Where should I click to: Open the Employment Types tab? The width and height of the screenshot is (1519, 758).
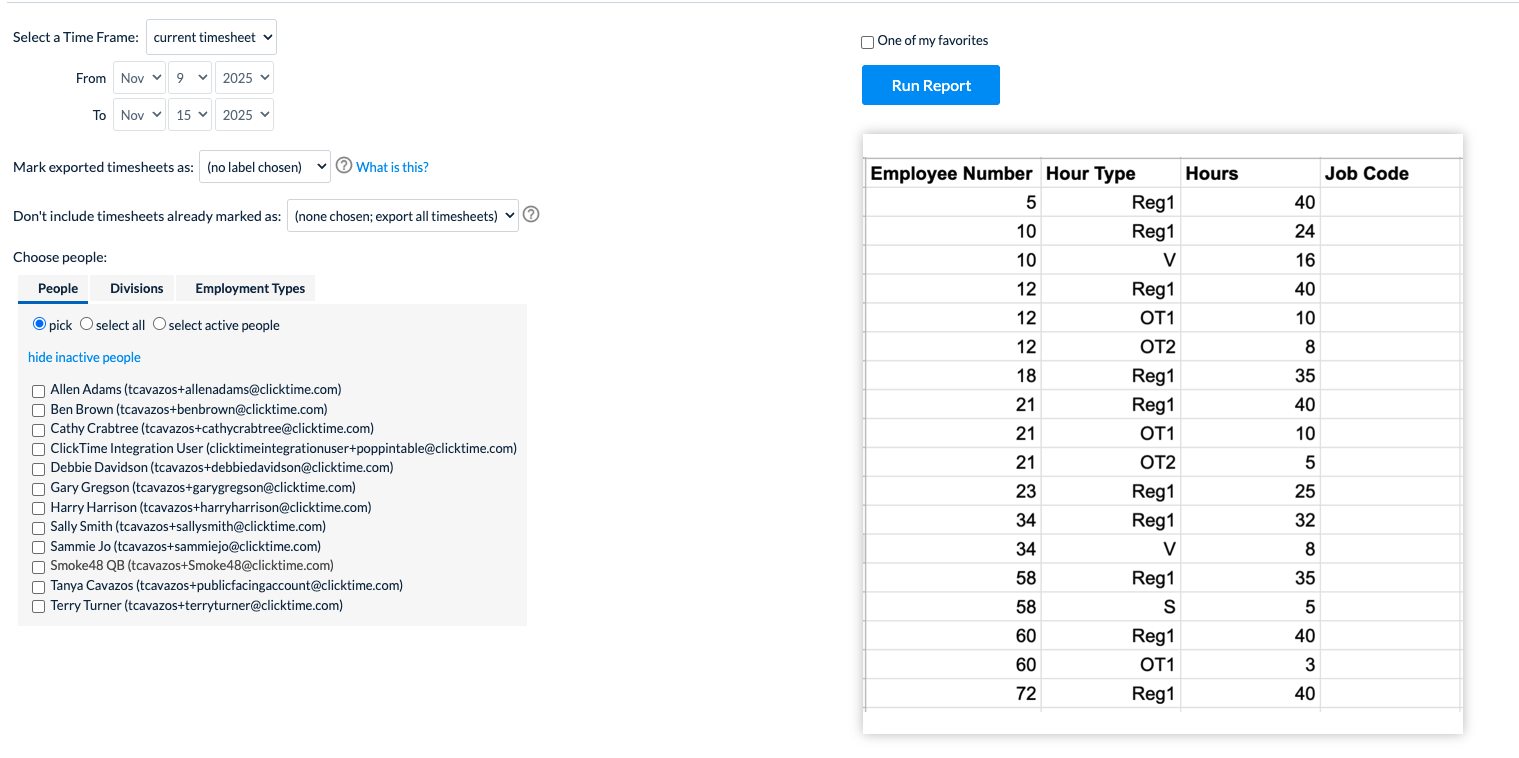click(x=250, y=288)
